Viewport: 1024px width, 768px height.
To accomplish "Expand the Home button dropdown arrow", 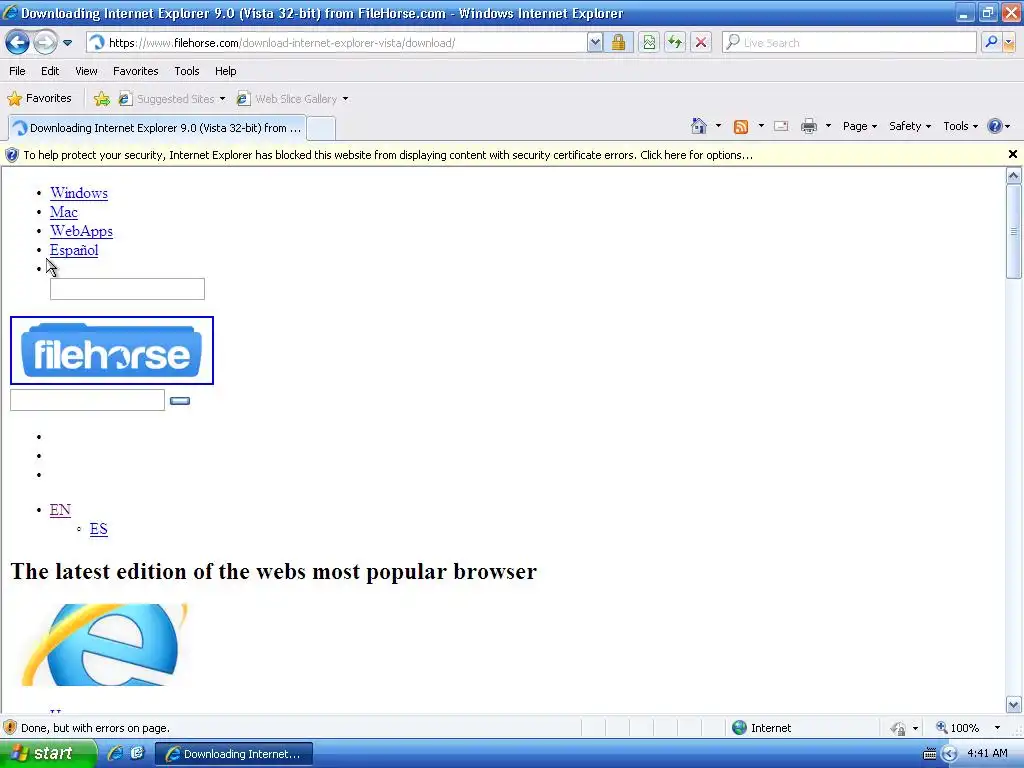I will pos(718,126).
